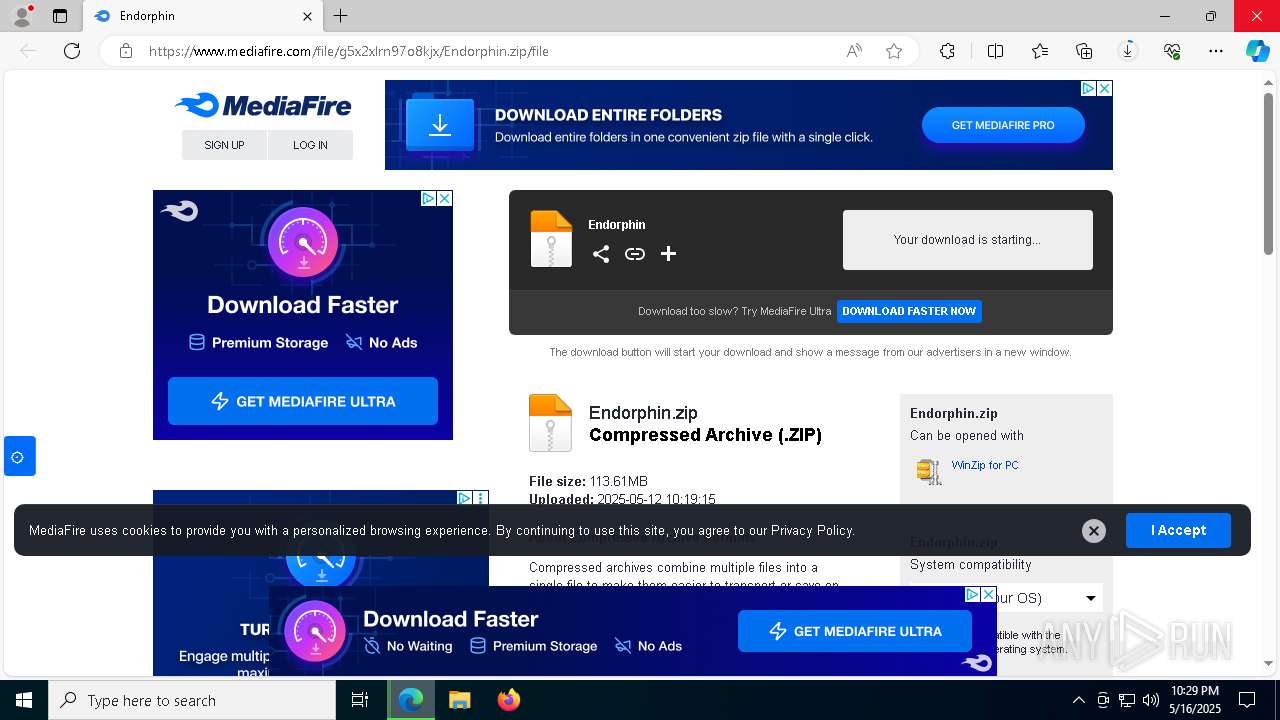Click GET MEDIAFIRE ULTRA in bottom banner

pyautogui.click(x=855, y=631)
